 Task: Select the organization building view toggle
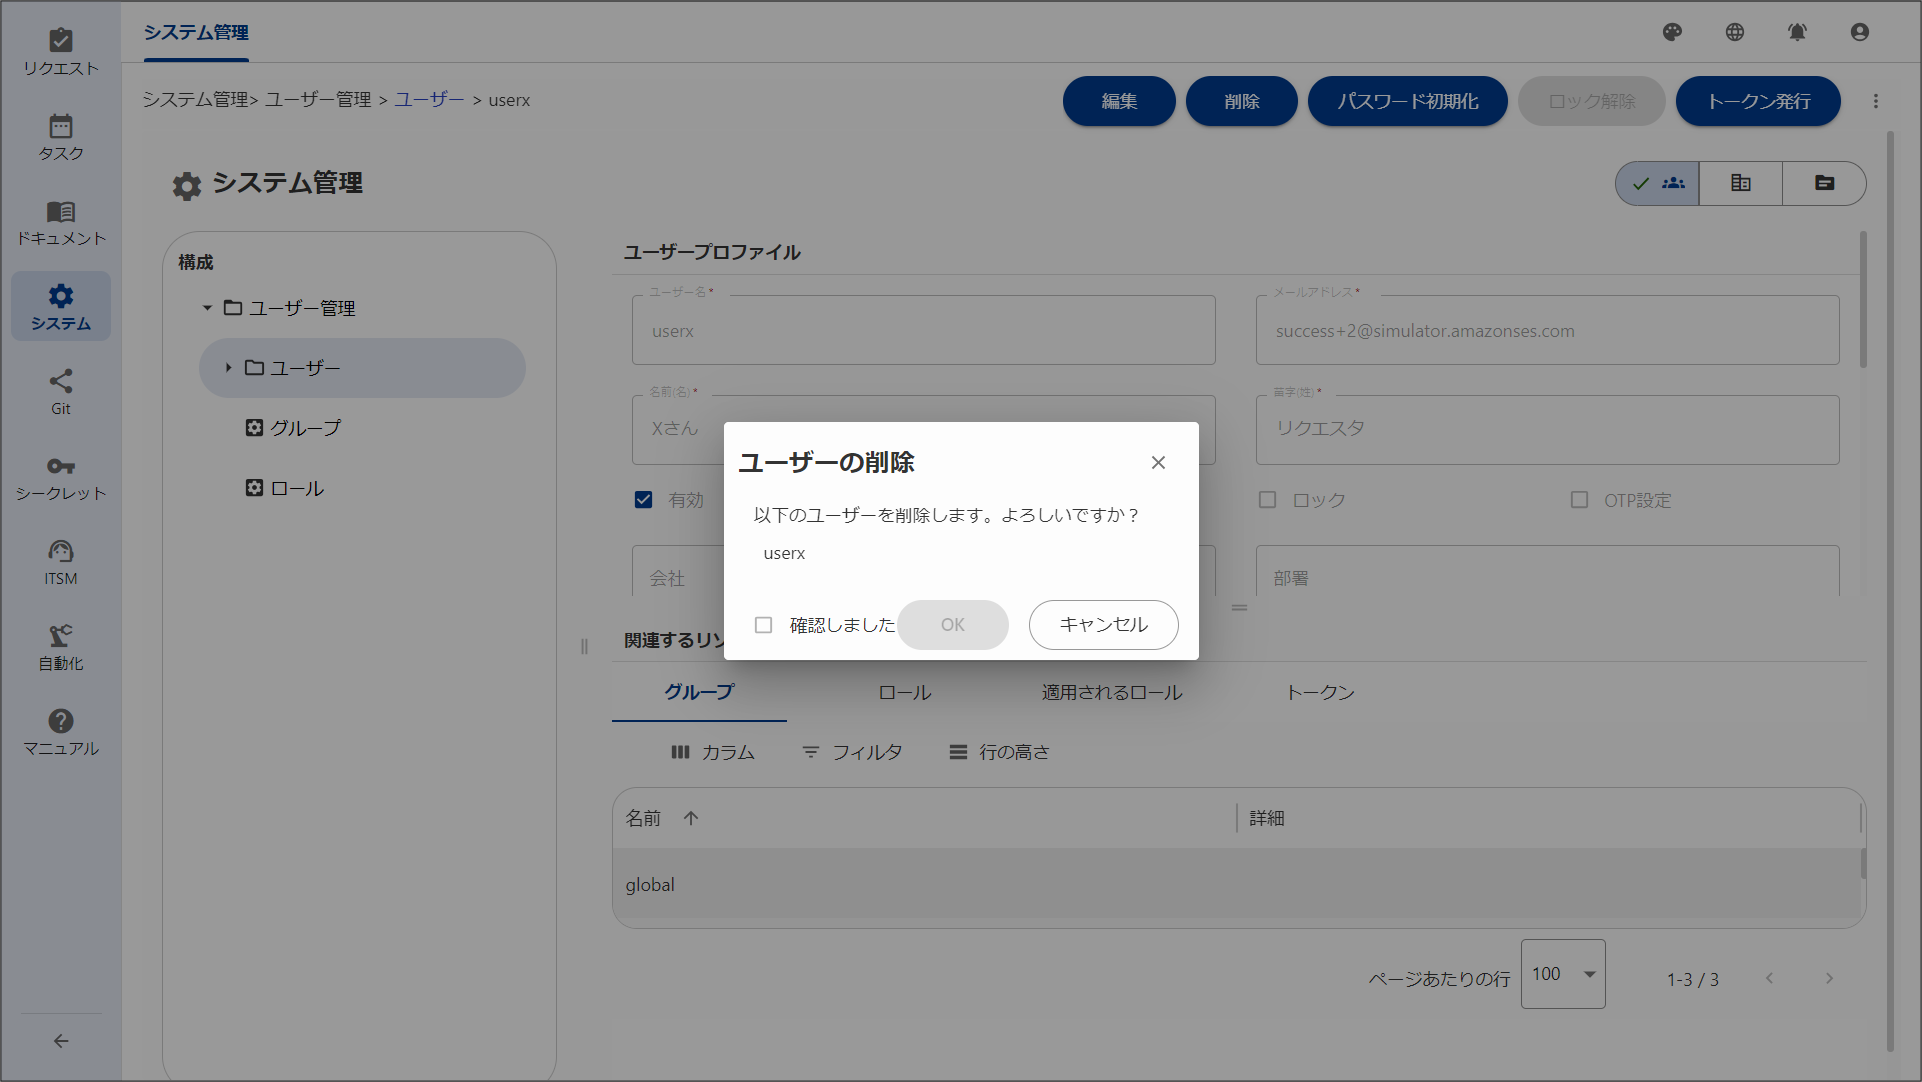1741,183
